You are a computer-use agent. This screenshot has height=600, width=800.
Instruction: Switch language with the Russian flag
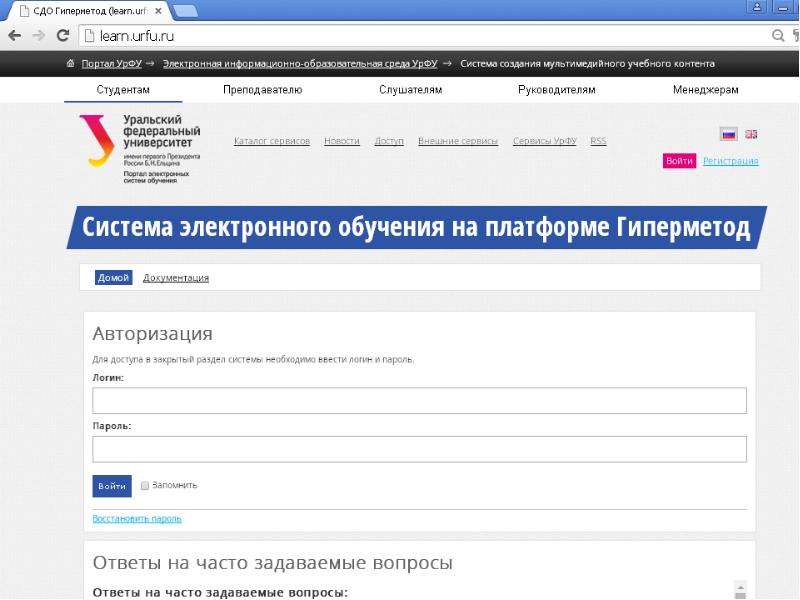(728, 135)
